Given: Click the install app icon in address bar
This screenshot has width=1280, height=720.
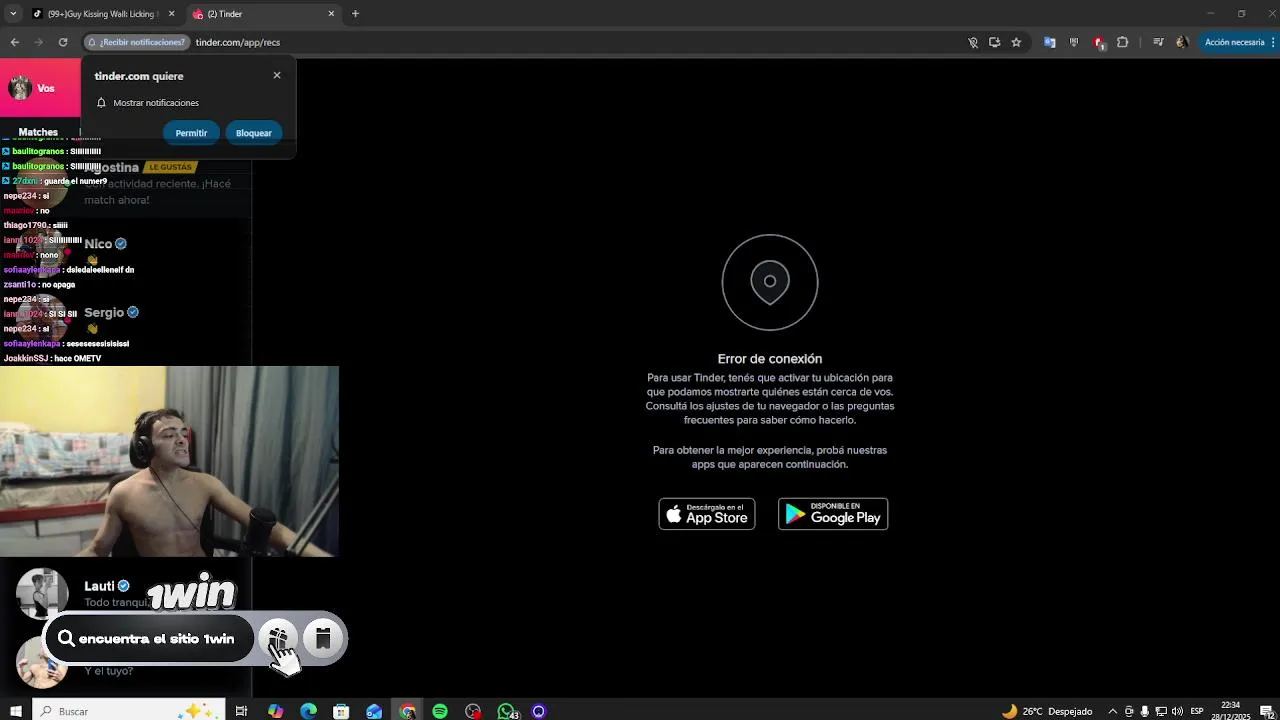Looking at the screenshot, I should [994, 42].
